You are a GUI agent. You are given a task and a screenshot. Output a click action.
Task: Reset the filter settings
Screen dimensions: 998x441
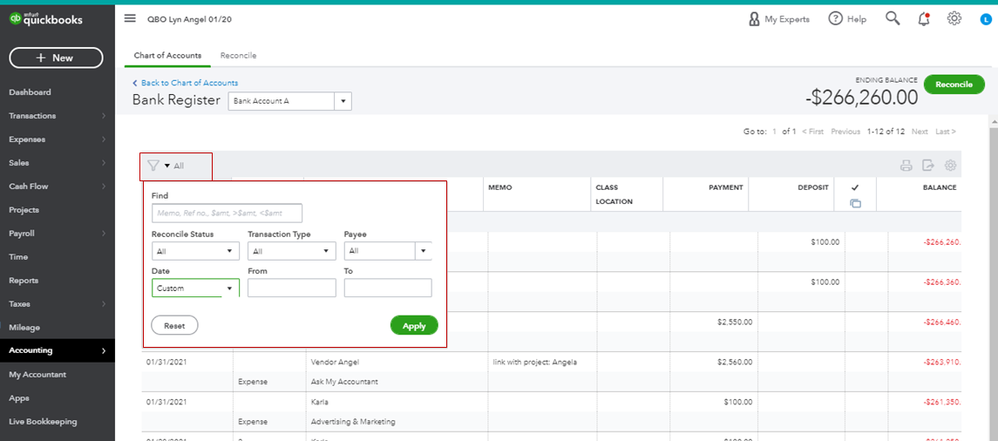click(x=174, y=326)
